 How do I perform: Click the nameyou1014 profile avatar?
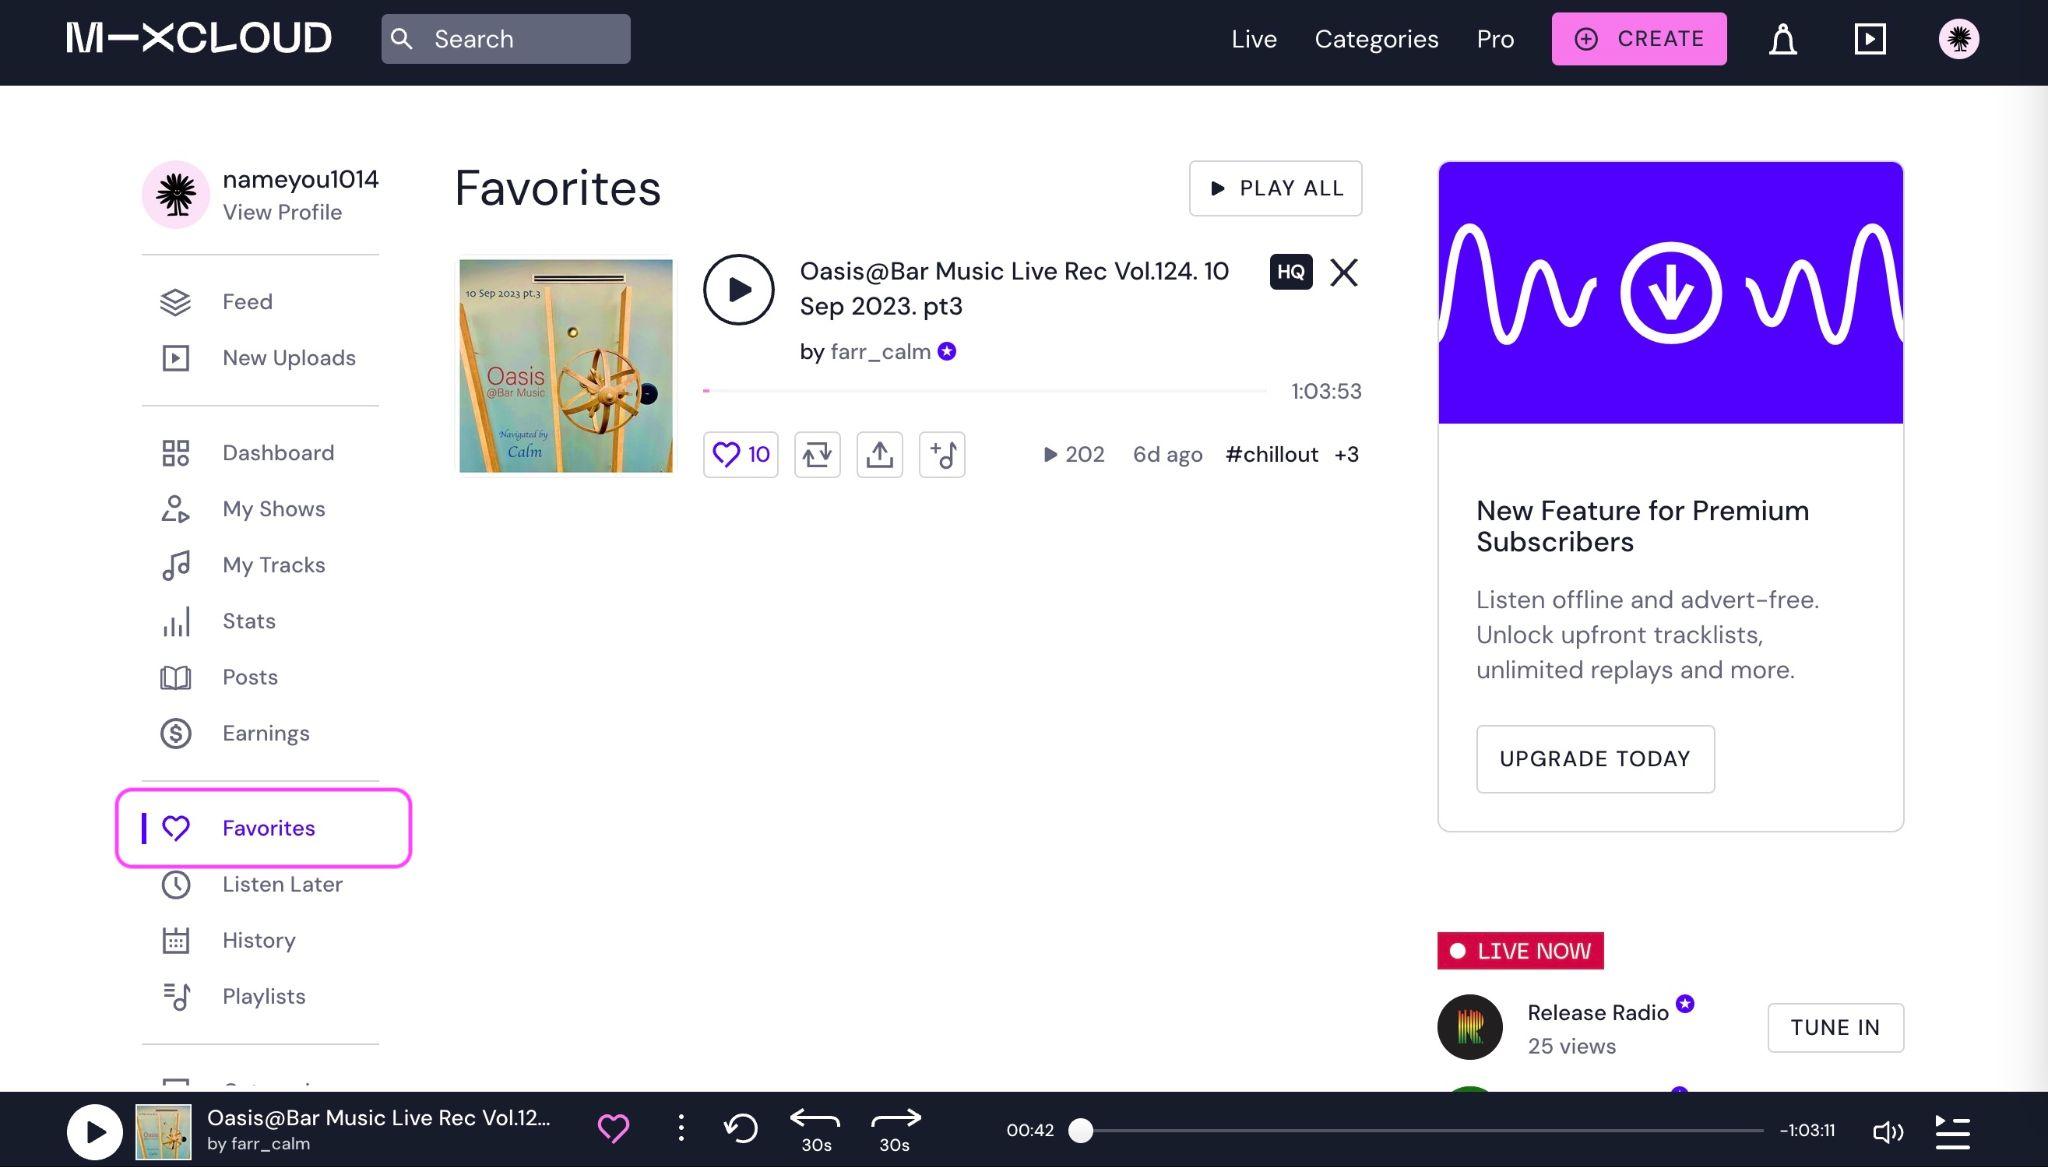176,194
